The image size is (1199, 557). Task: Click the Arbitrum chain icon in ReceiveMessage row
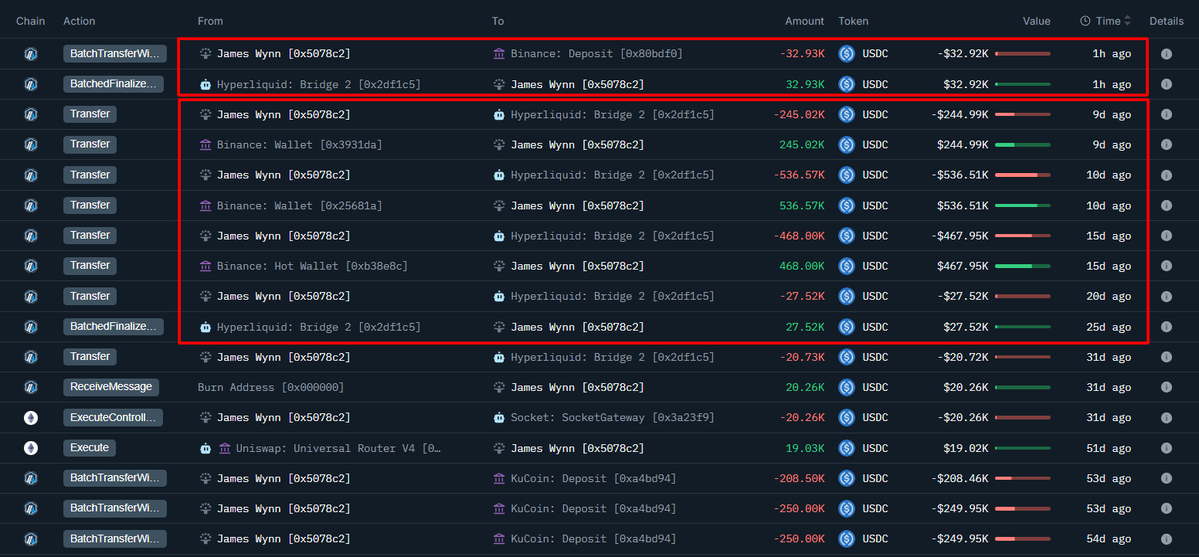point(31,387)
